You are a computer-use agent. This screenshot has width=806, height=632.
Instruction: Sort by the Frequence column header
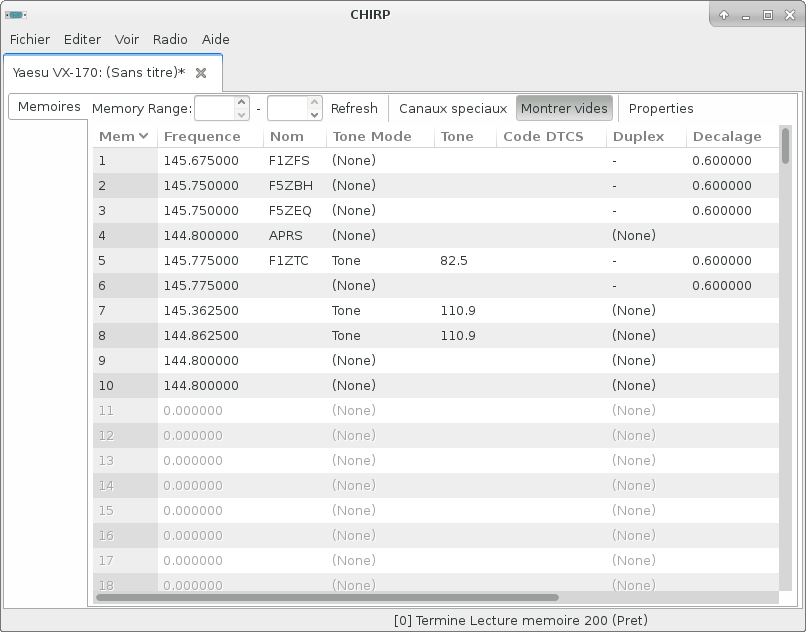[x=211, y=136]
